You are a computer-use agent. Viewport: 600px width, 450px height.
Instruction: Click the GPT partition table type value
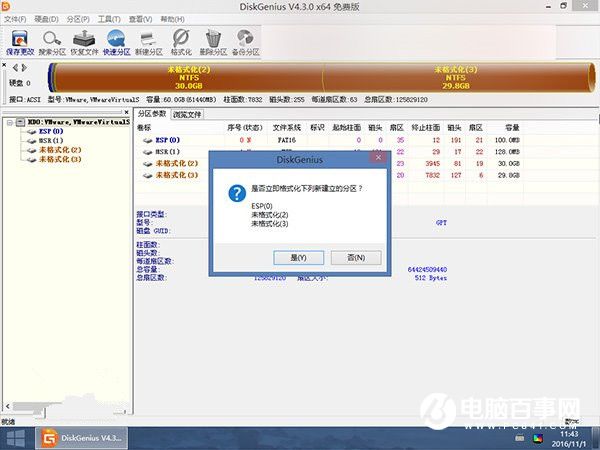click(441, 223)
